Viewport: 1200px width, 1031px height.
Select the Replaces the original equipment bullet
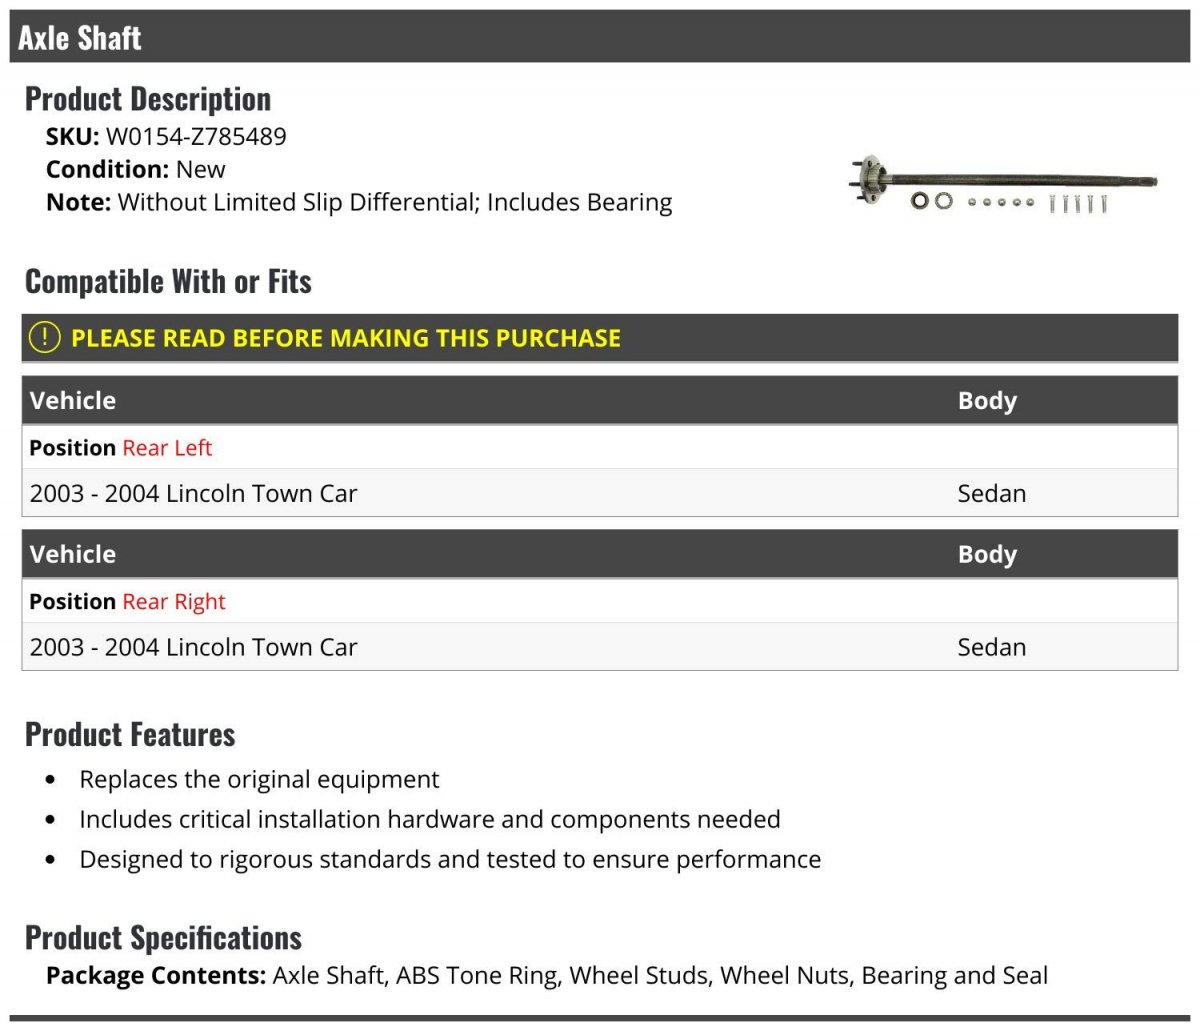point(259,779)
